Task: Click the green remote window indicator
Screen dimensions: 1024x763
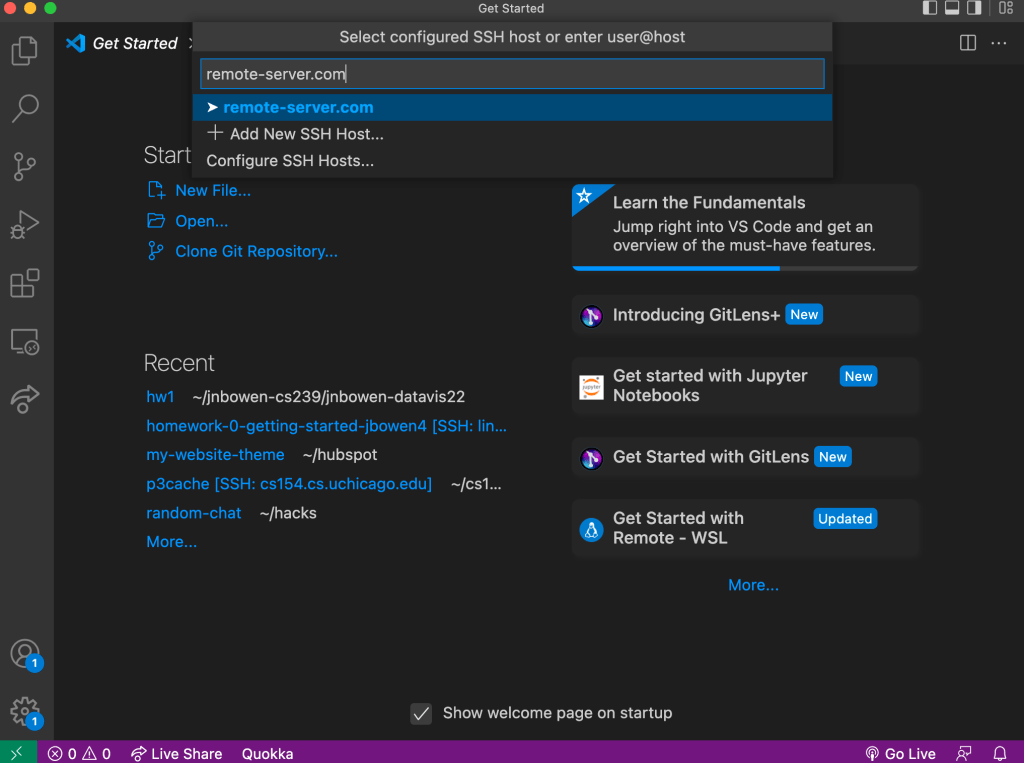Action: click(18, 753)
